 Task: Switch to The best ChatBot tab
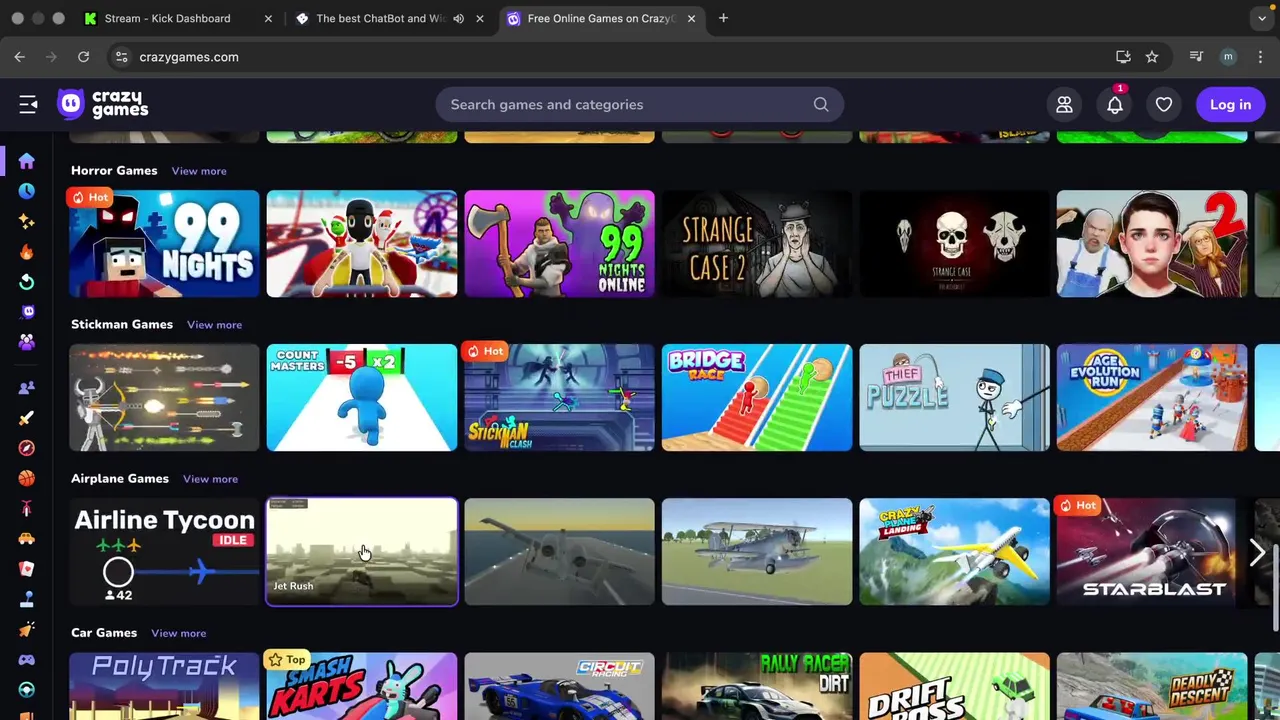(x=380, y=18)
